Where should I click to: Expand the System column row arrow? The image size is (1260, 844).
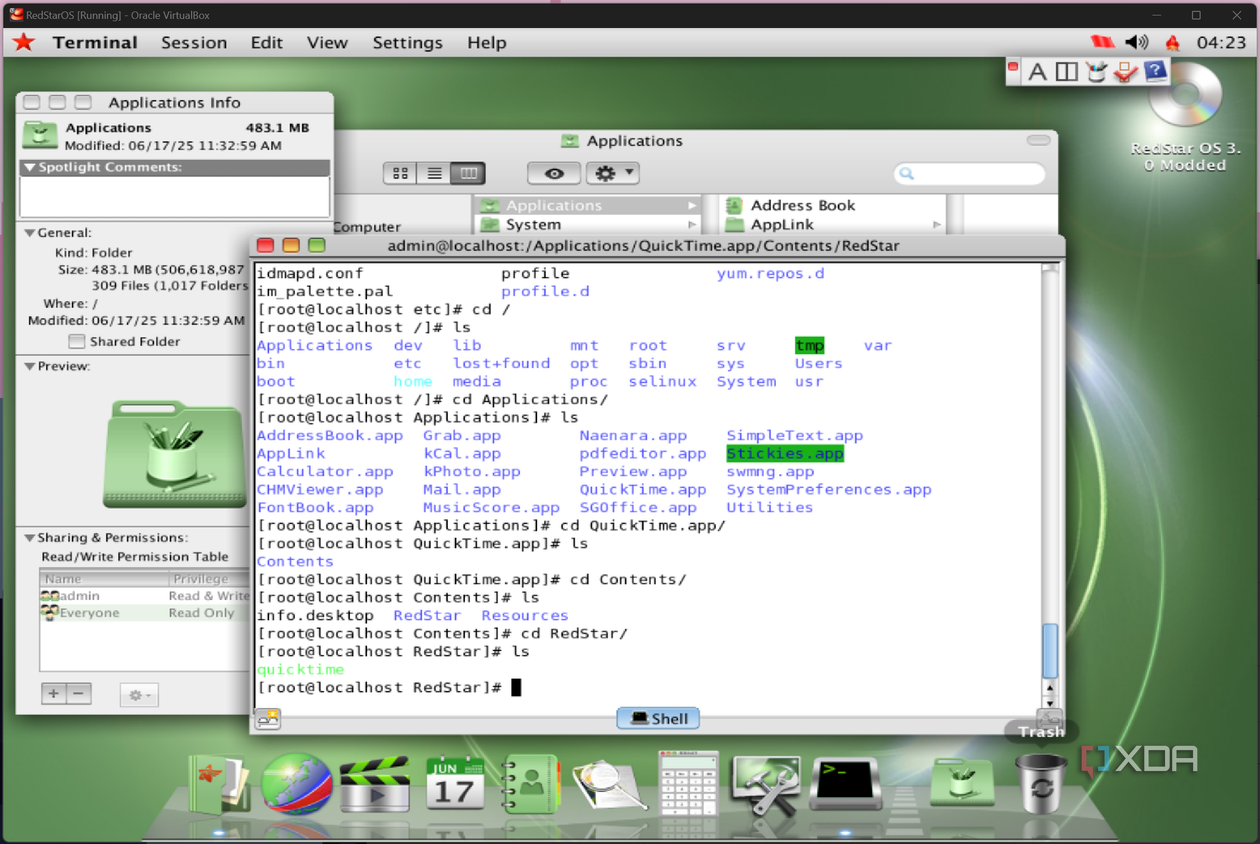(x=692, y=225)
